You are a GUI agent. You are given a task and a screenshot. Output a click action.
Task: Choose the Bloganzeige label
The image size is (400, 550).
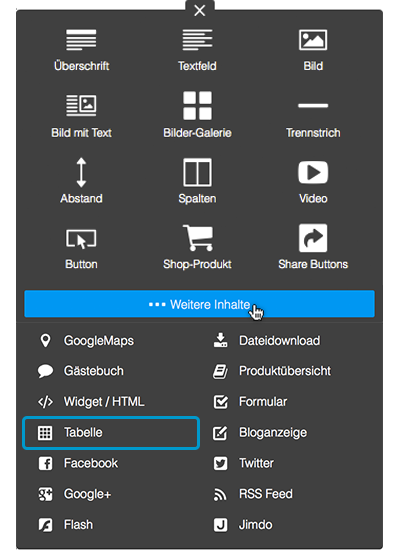pyautogui.click(x=273, y=432)
